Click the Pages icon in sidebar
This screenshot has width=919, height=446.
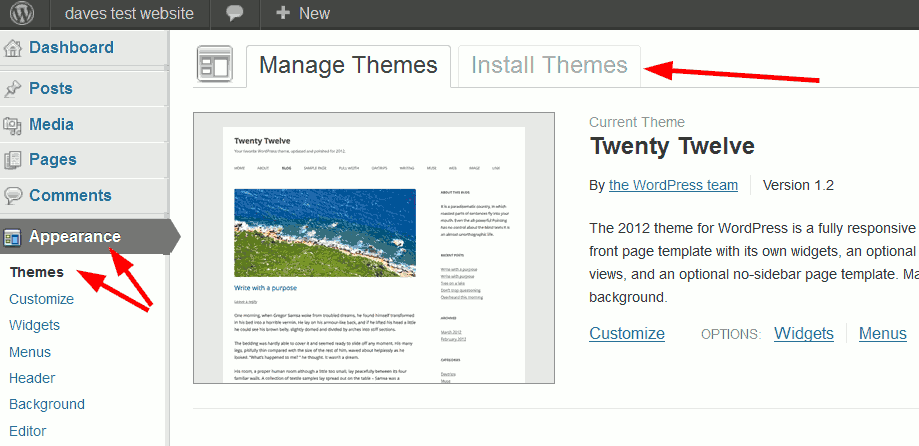pos(13,160)
